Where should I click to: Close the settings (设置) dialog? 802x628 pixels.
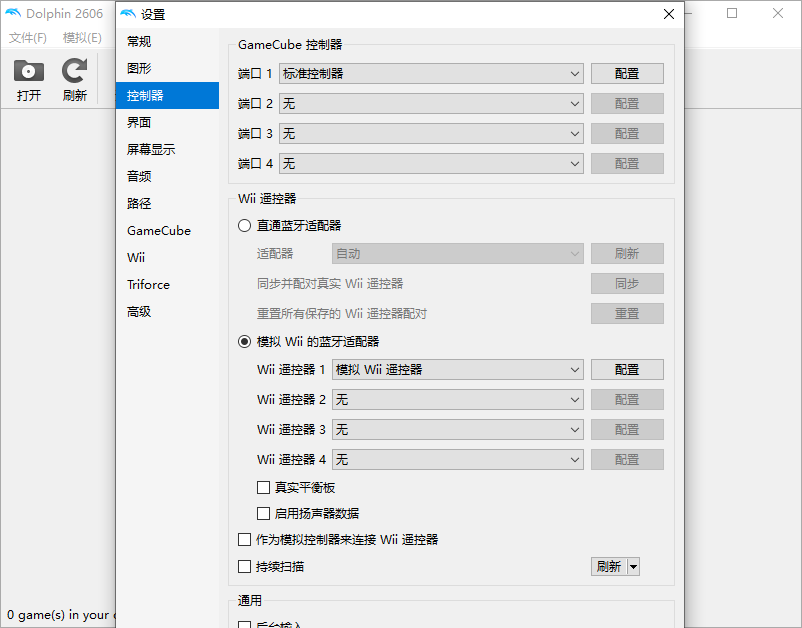click(x=669, y=14)
